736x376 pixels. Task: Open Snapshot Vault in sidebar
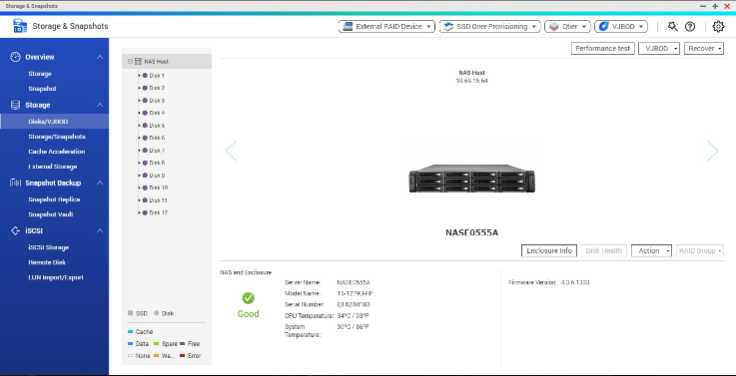pyautogui.click(x=51, y=215)
